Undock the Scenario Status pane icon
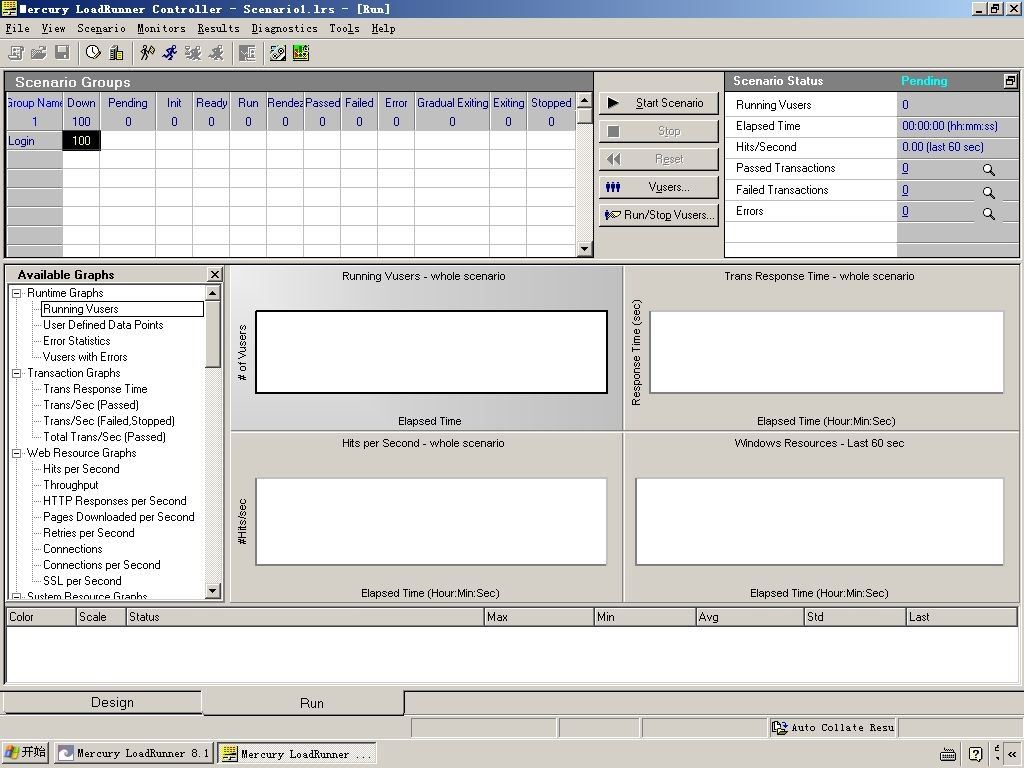The image size is (1024, 768). 1010,81
